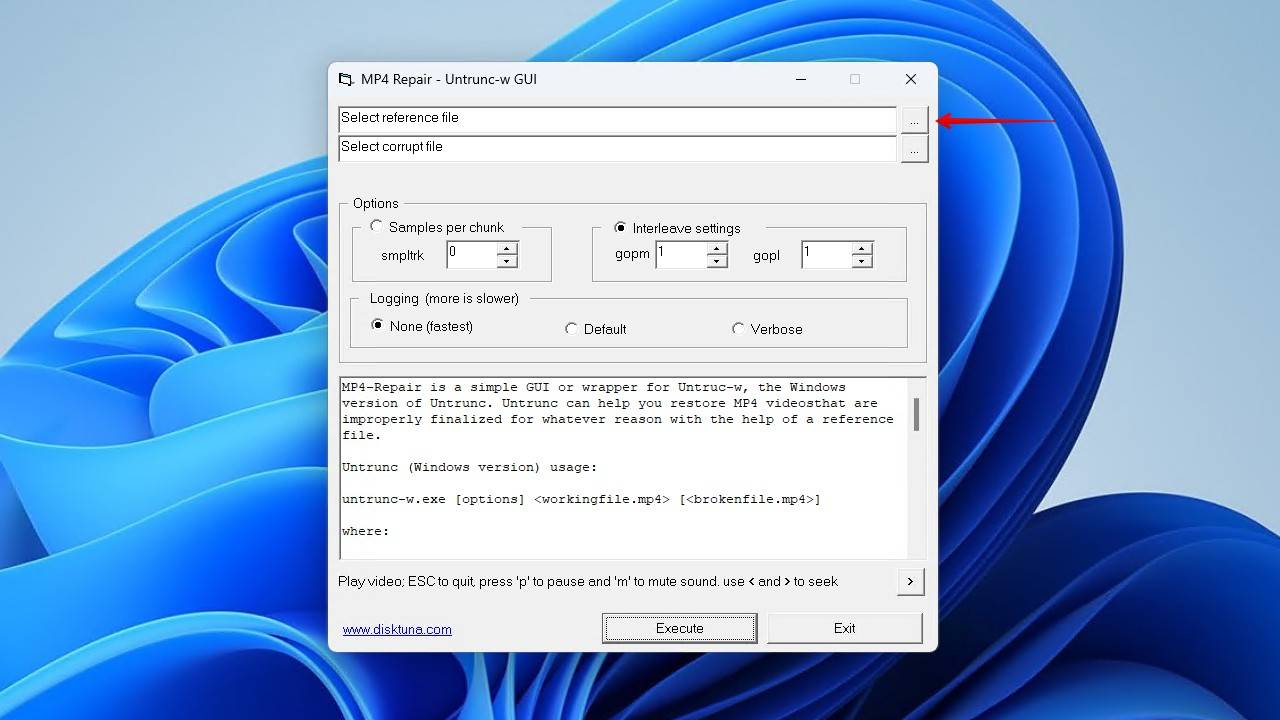This screenshot has height=720, width=1280.
Task: Click the MP4 Repair title bar app icon
Action: (346, 79)
